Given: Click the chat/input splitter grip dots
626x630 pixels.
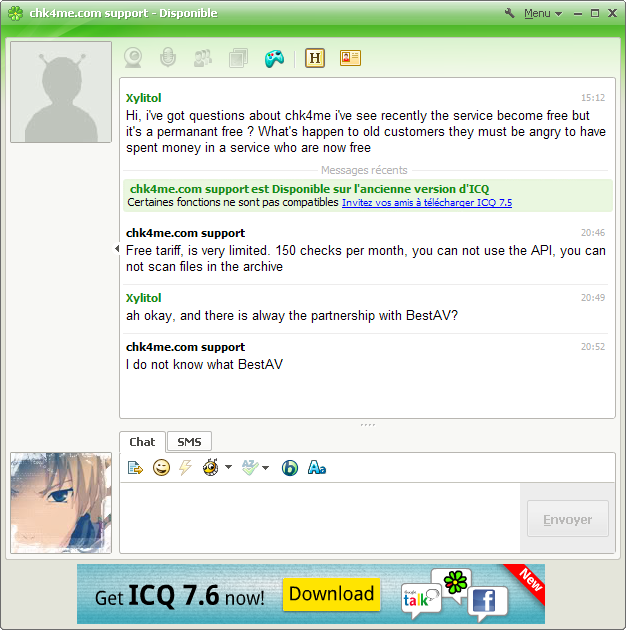Looking at the screenshot, I should (368, 425).
